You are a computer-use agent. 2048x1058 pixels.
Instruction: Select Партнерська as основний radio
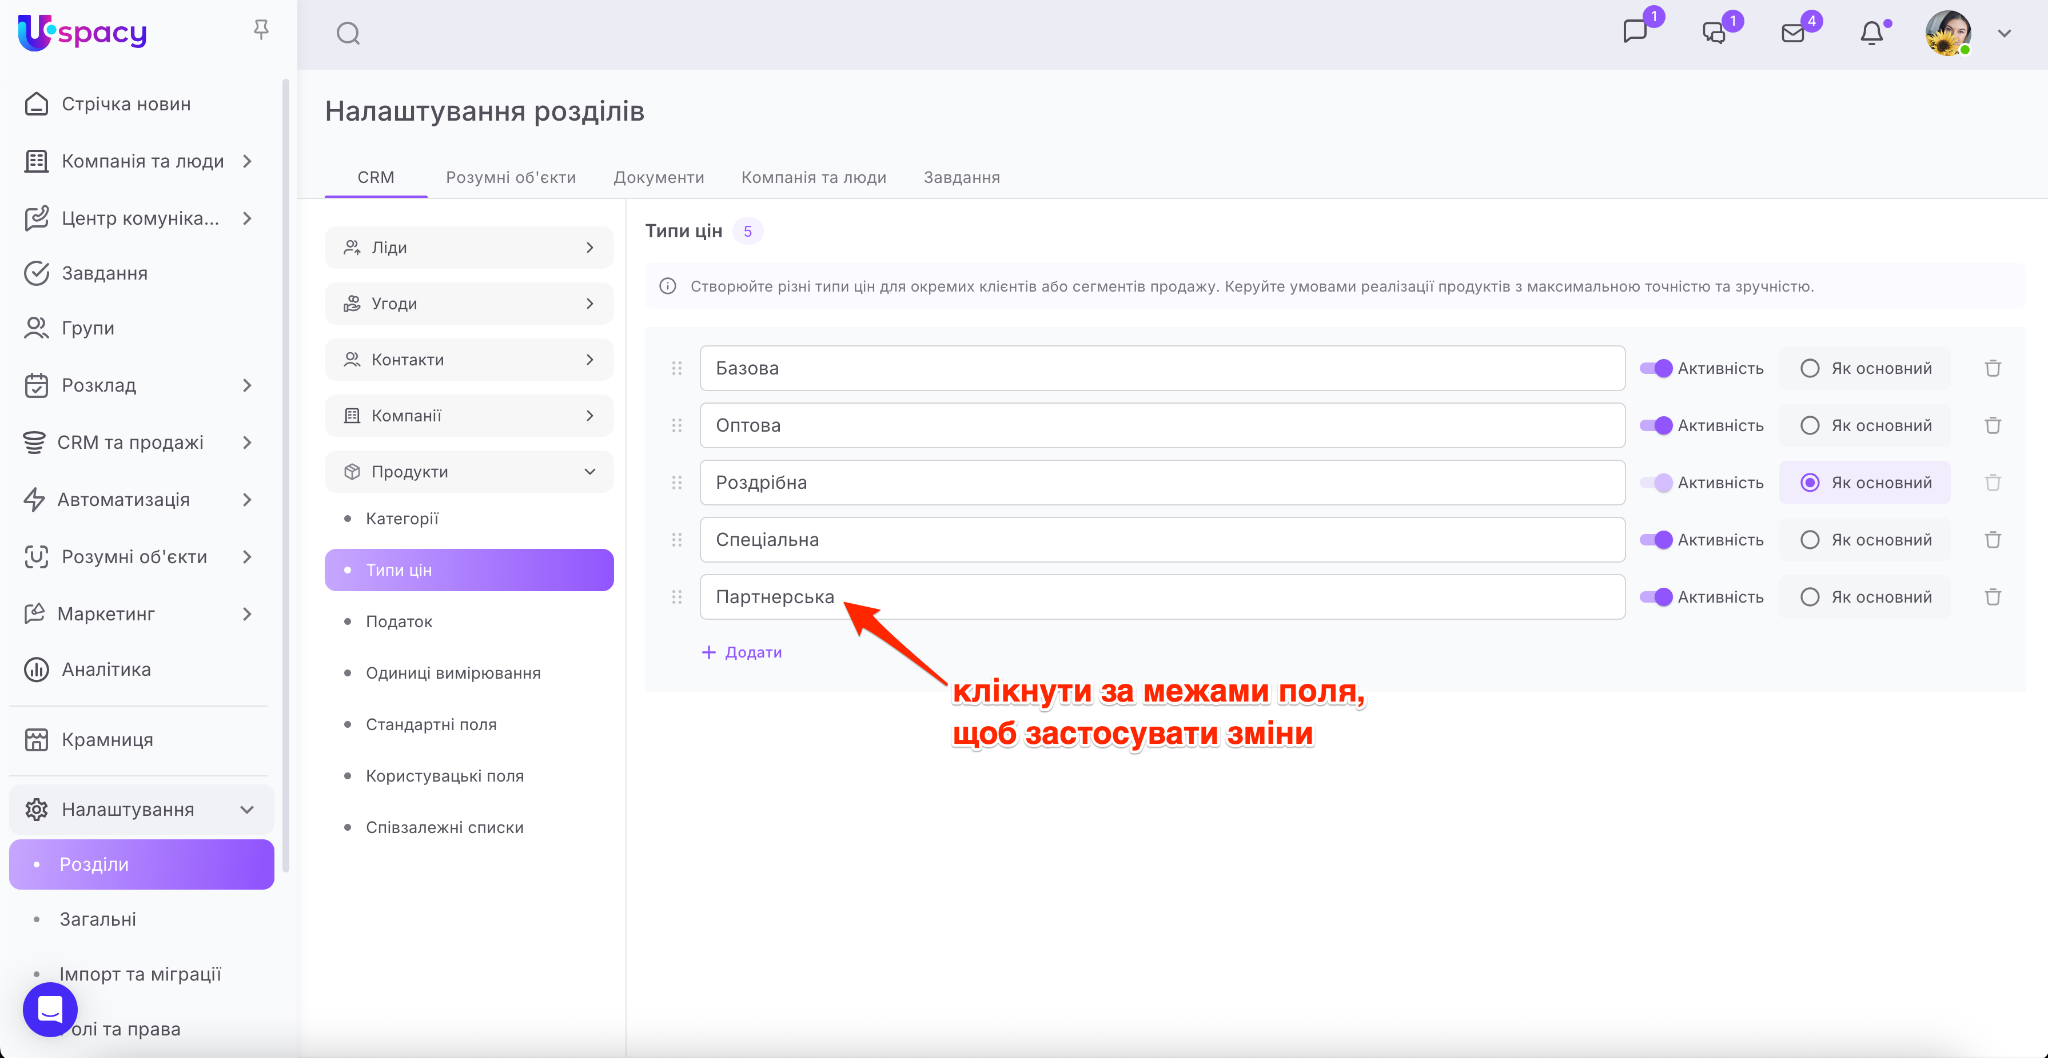(x=1810, y=597)
